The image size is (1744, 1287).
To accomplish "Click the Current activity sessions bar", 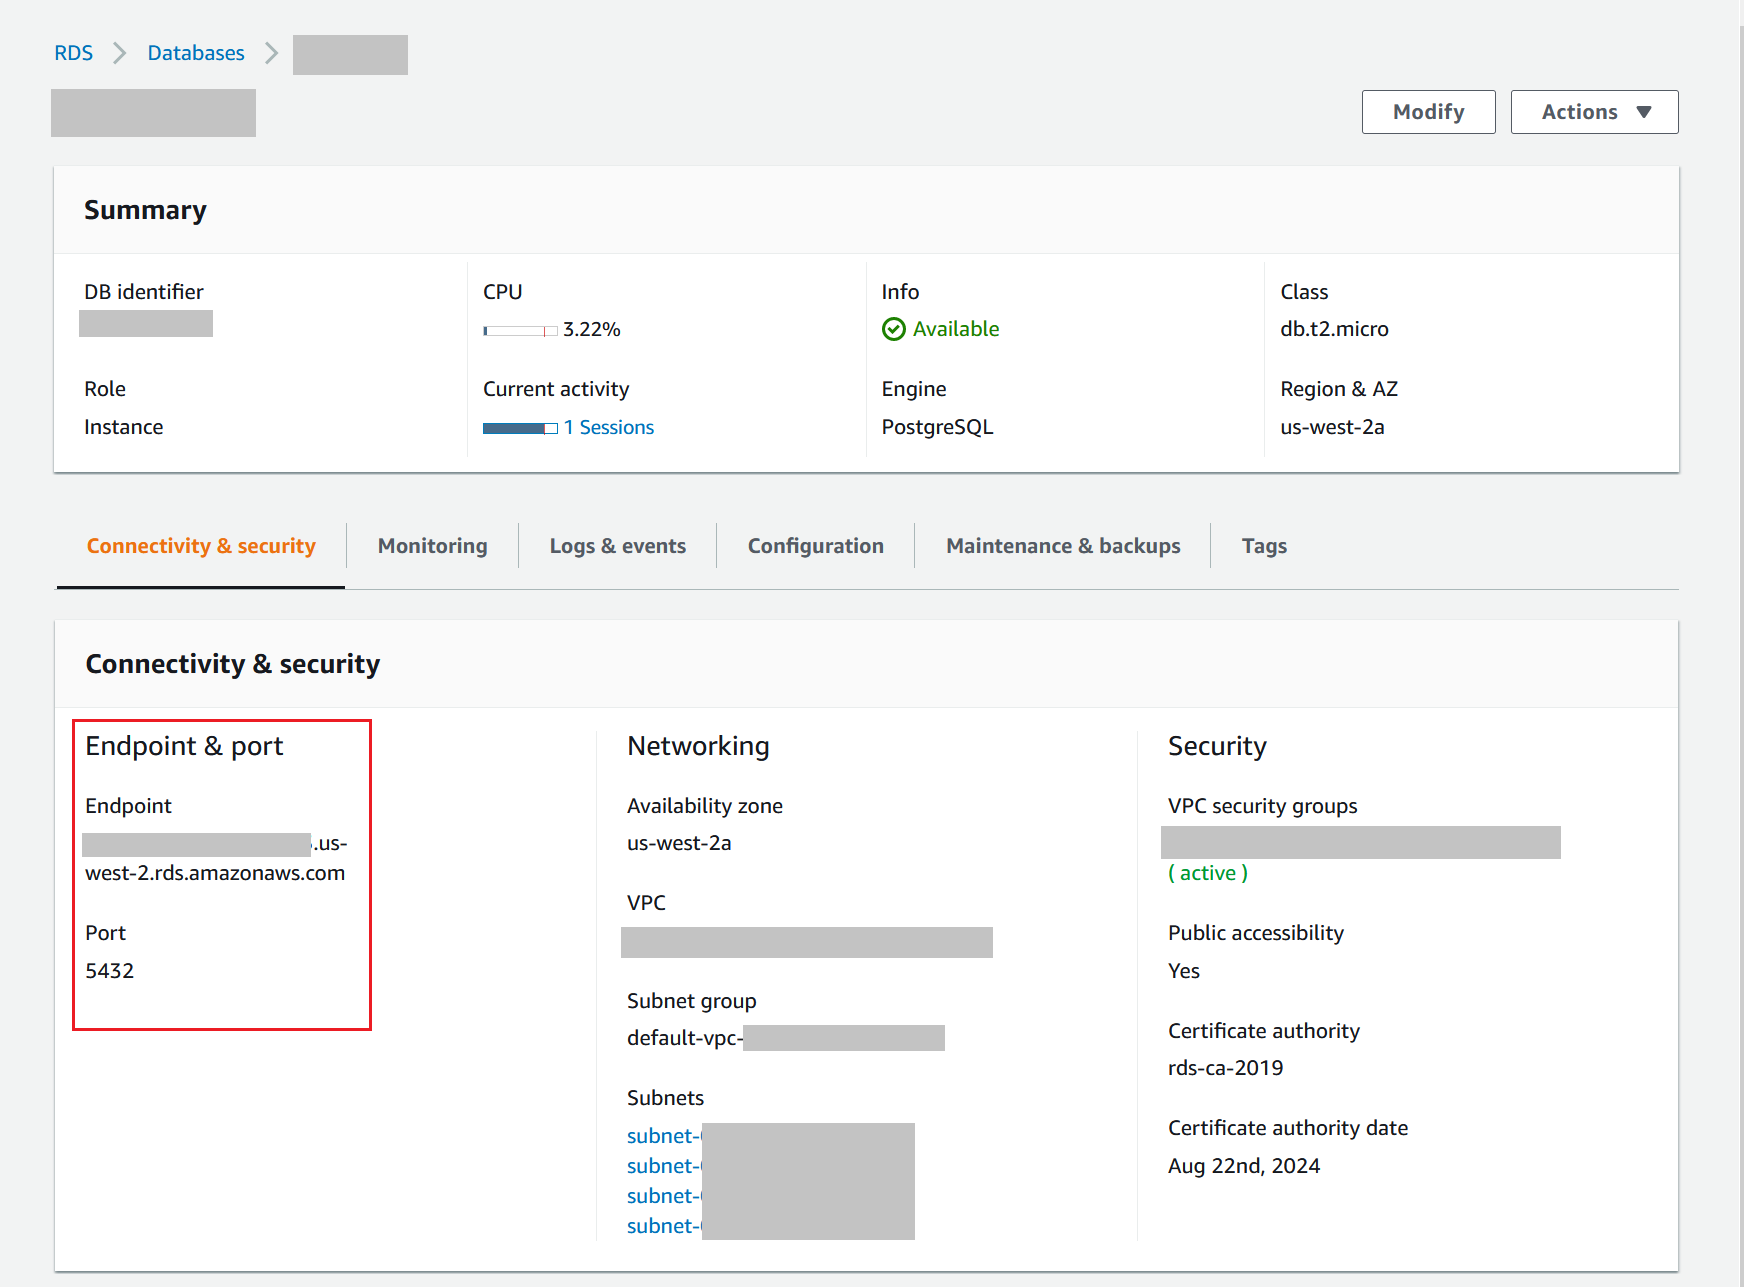I will 520,428.
